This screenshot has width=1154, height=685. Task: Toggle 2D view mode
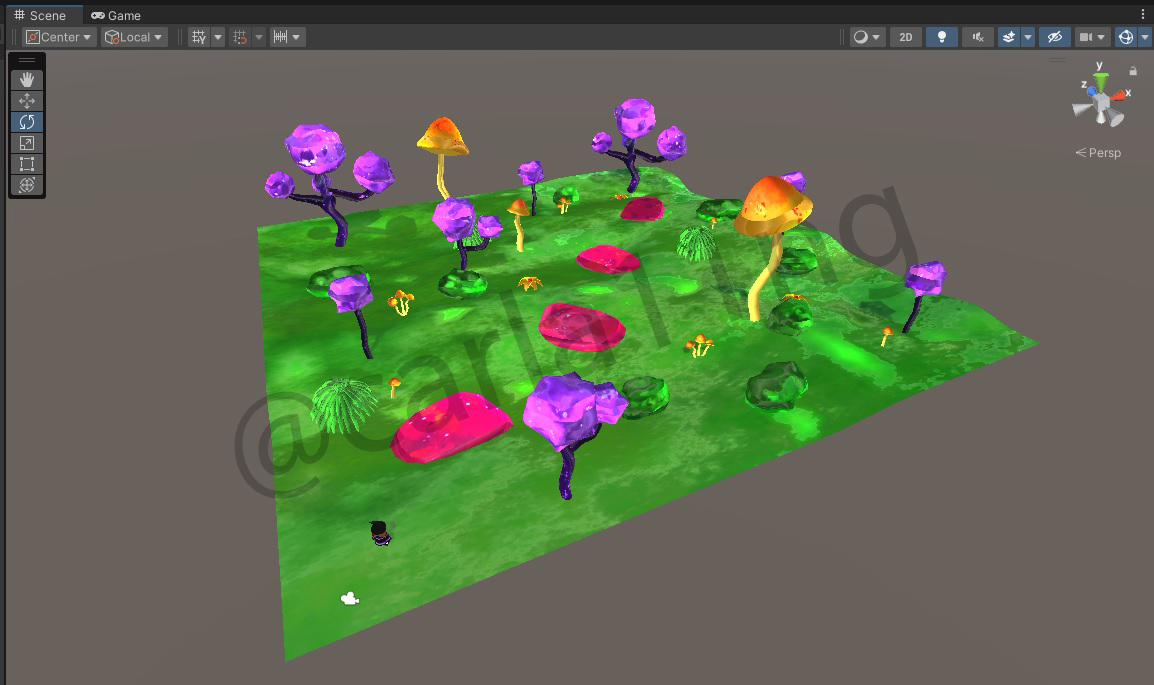pos(905,37)
